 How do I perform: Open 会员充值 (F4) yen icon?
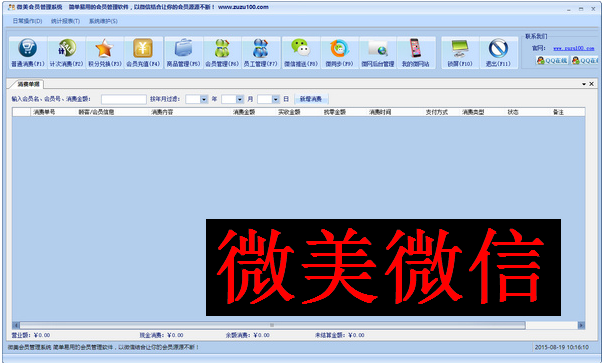(x=143, y=49)
